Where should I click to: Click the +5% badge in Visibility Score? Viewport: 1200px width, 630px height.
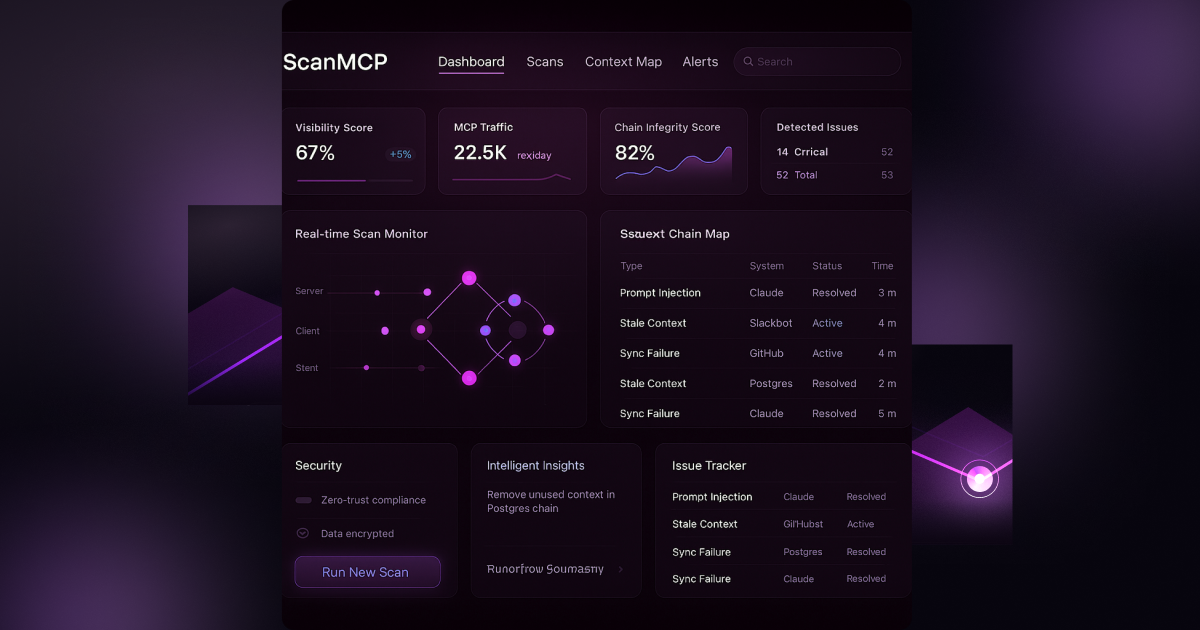click(400, 154)
